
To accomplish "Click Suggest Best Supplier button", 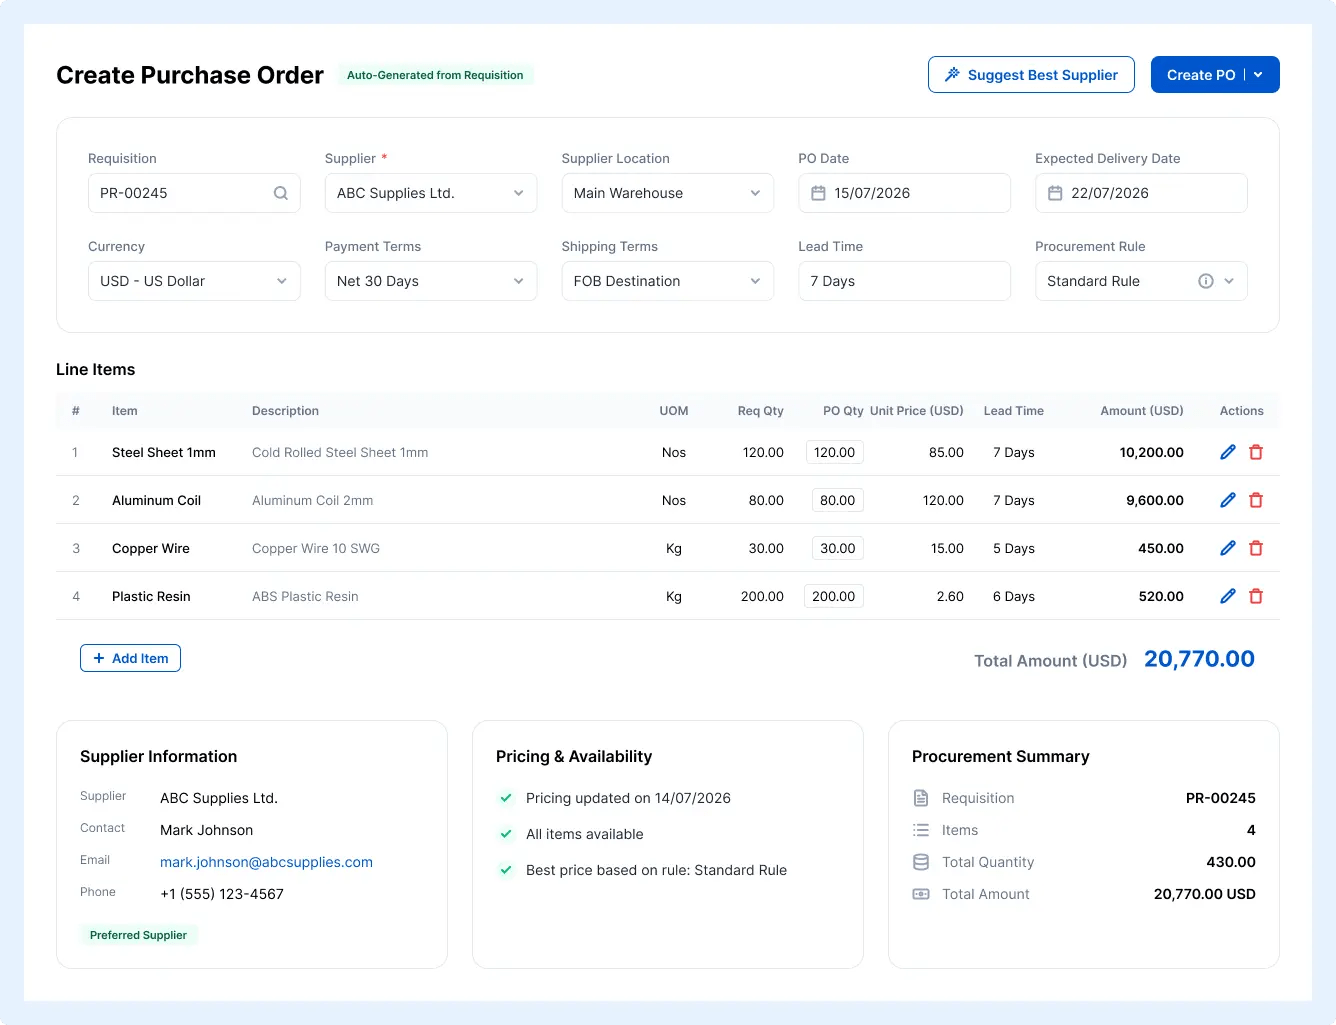I will (1031, 75).
